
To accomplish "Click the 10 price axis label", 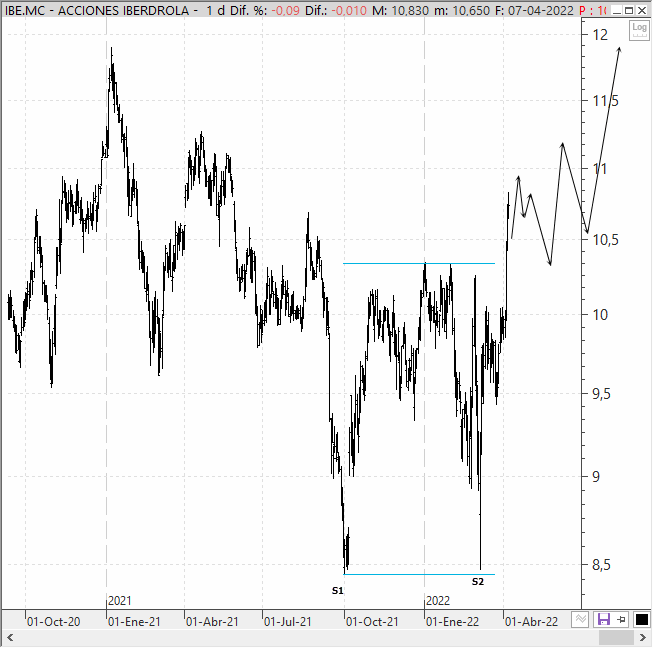I will (x=601, y=314).
